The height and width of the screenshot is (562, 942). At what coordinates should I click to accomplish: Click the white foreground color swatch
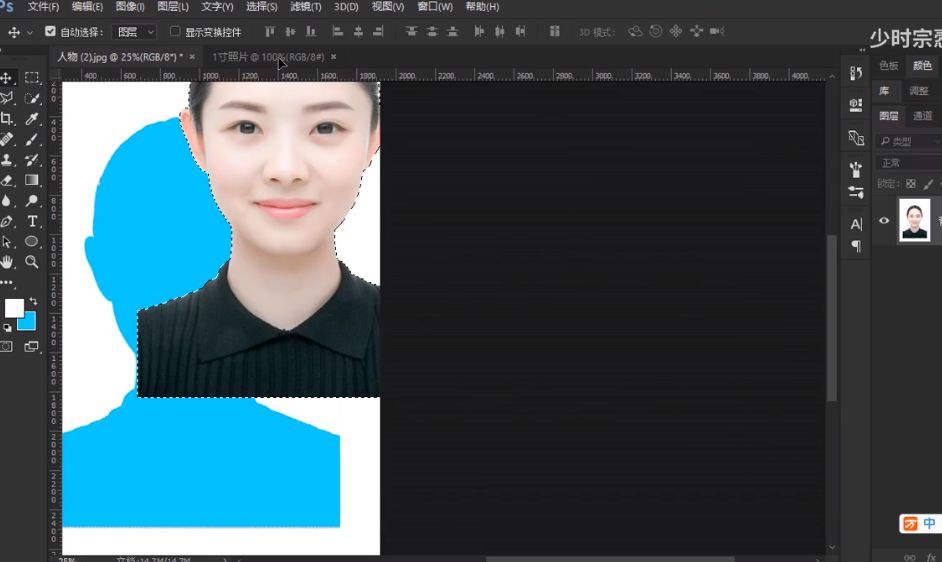[12, 307]
